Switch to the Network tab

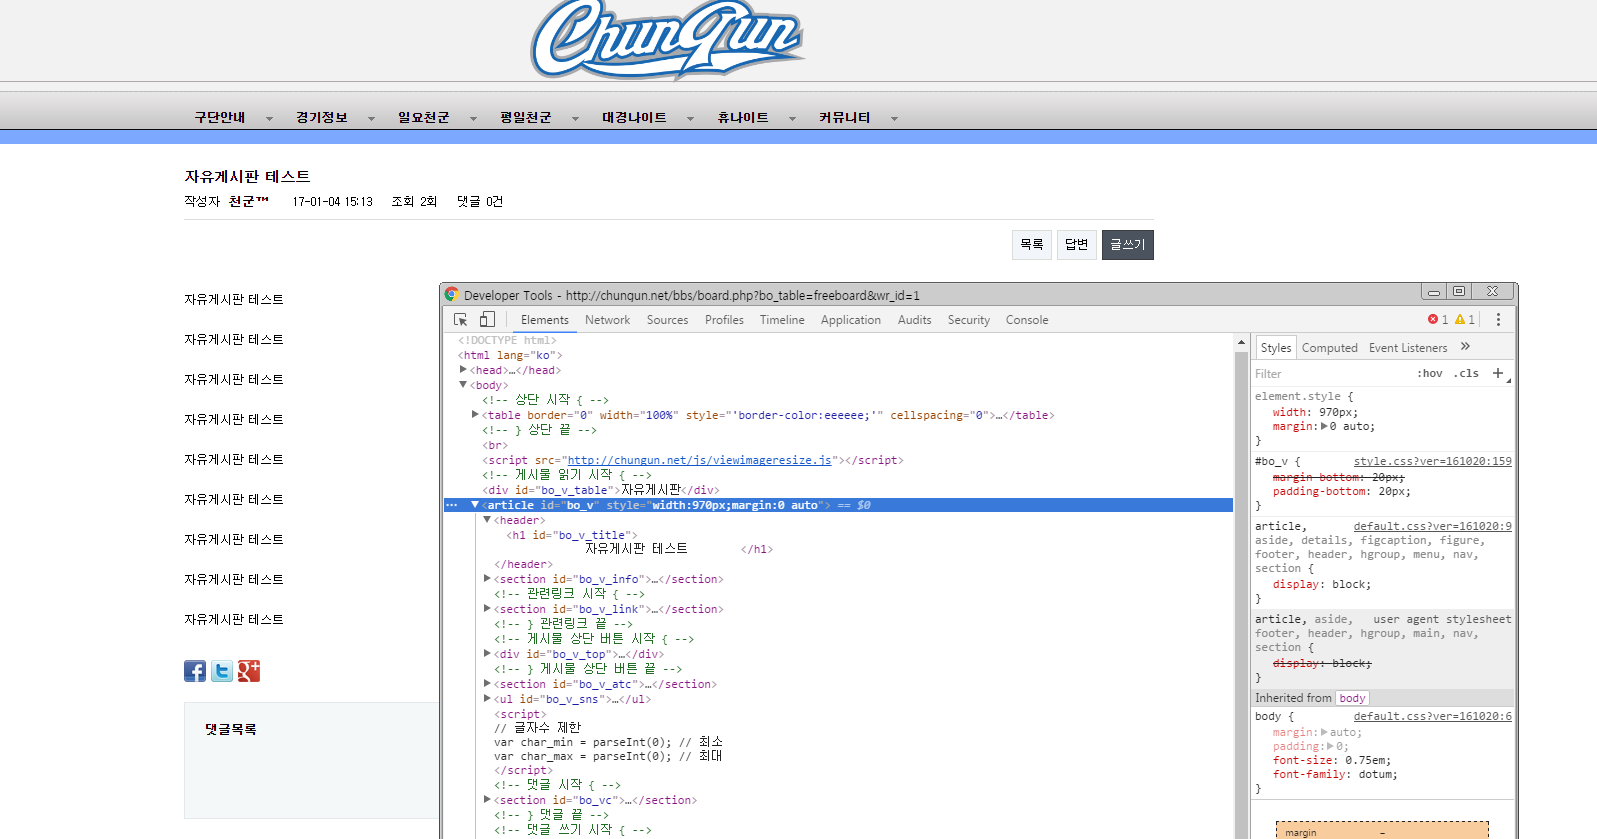(x=607, y=320)
